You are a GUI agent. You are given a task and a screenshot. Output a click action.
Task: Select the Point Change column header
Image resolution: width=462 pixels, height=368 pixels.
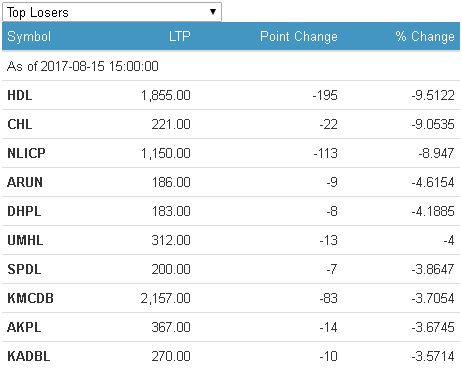pyautogui.click(x=299, y=36)
